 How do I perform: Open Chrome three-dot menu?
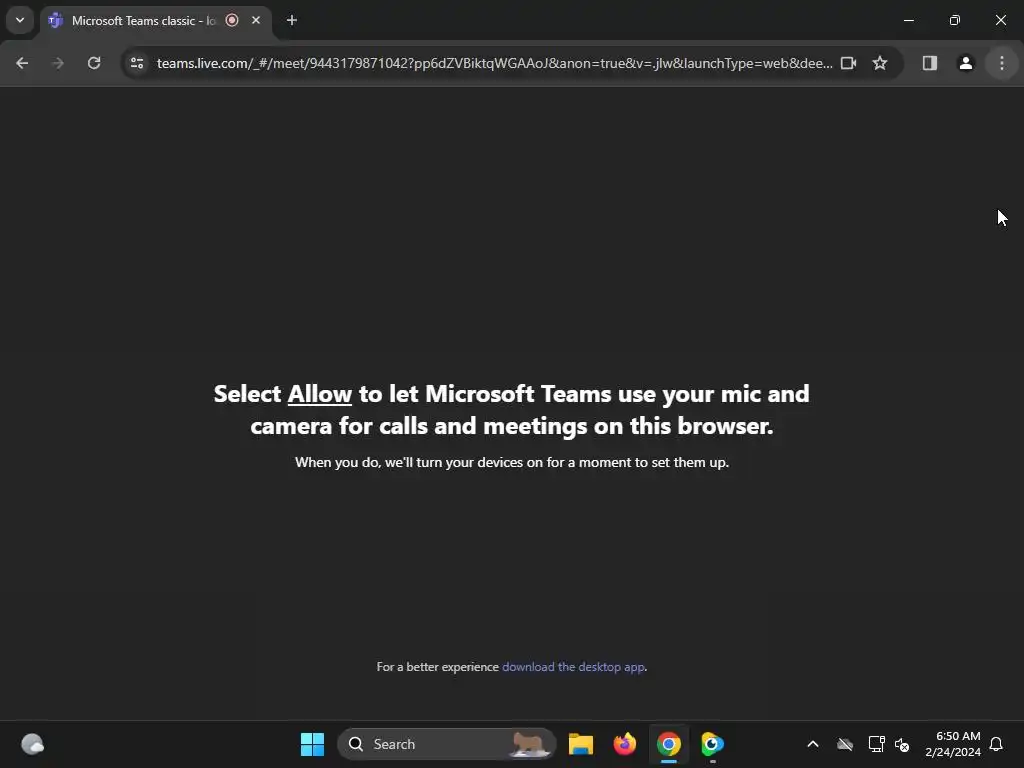pos(1002,63)
